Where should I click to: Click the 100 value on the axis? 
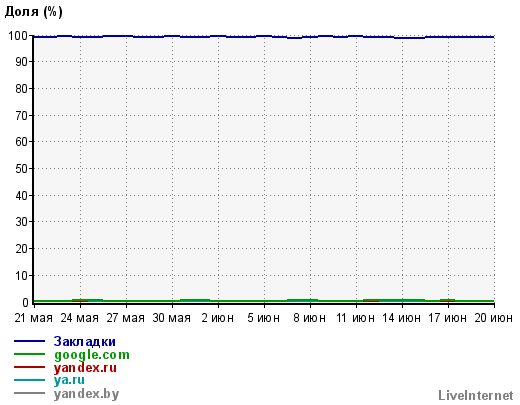click(18, 36)
